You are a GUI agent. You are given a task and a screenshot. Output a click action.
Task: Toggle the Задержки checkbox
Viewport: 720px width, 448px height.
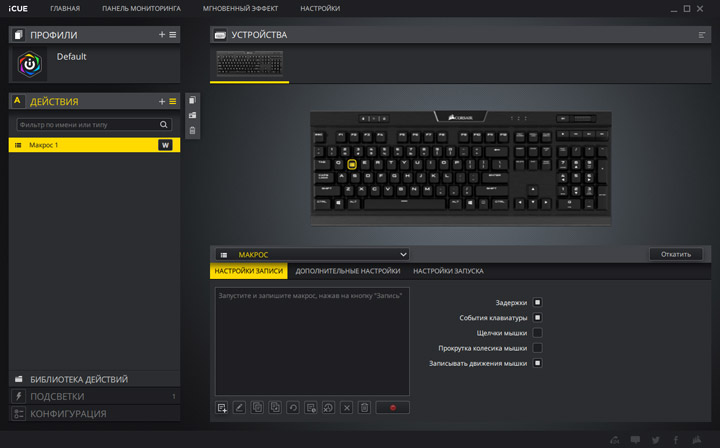click(537, 302)
